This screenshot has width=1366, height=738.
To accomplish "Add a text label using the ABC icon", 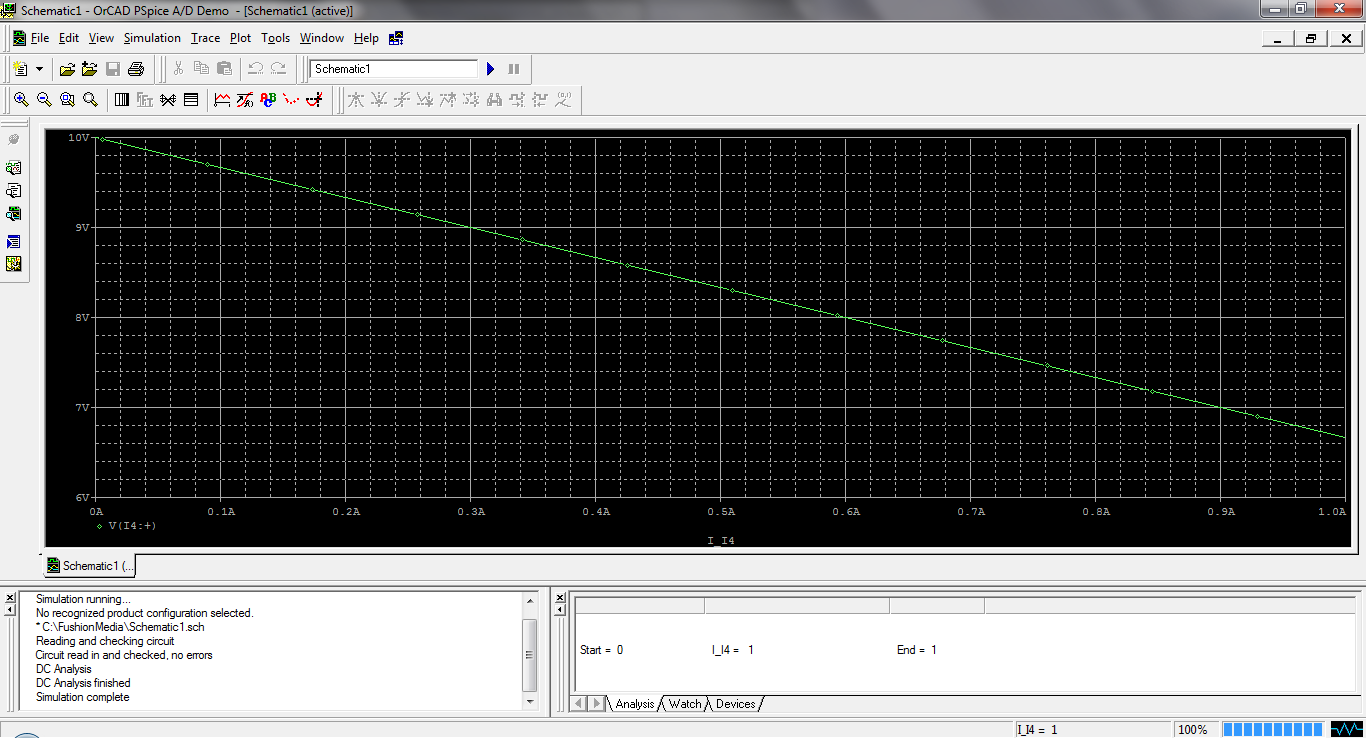I will tap(267, 99).
